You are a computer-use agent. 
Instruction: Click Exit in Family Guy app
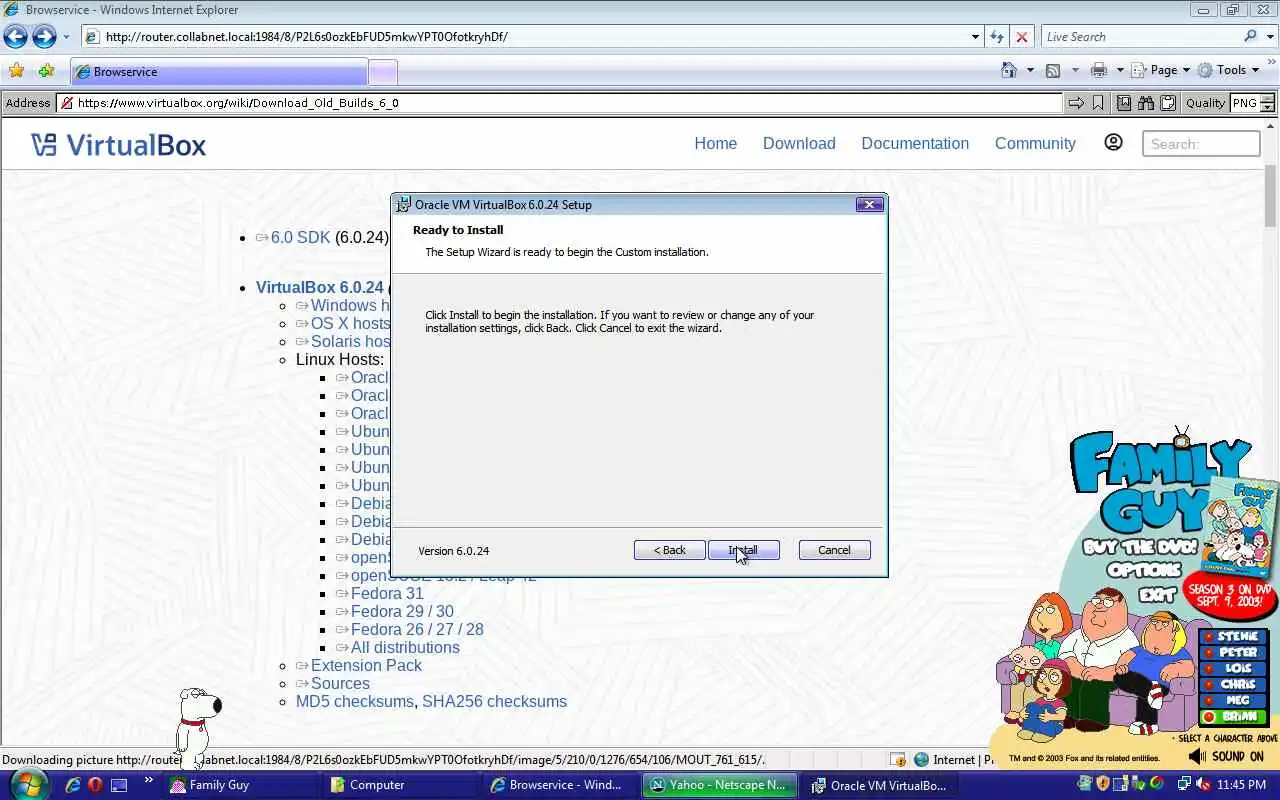click(x=1158, y=593)
